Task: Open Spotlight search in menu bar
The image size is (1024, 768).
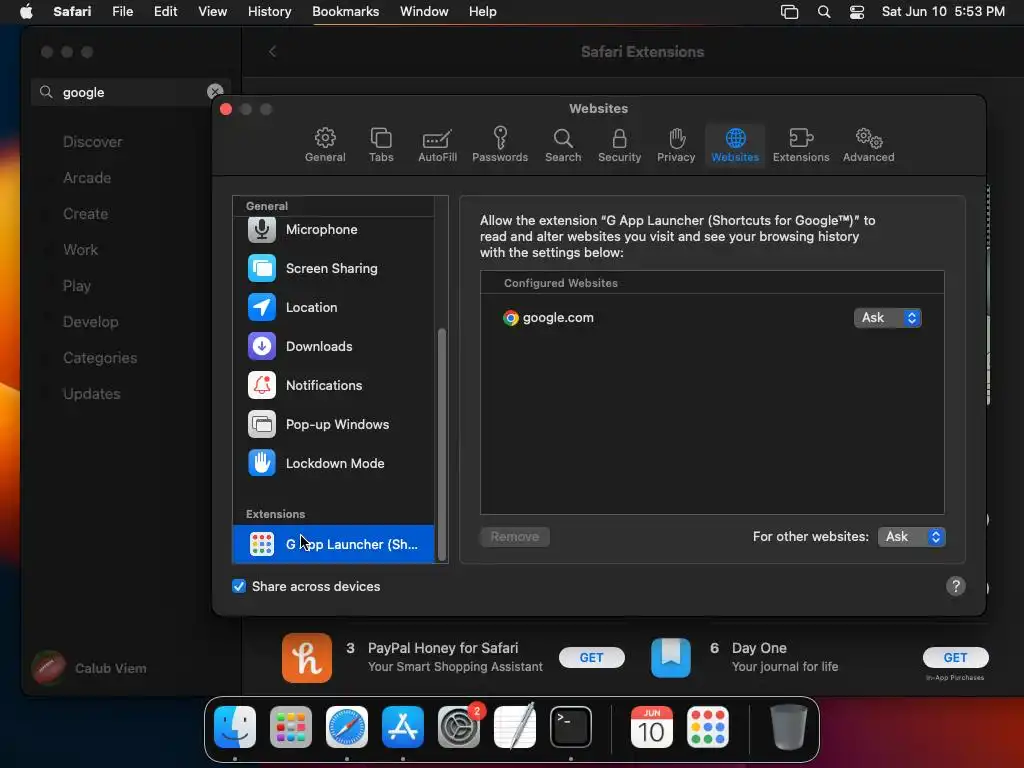Action: (x=824, y=12)
